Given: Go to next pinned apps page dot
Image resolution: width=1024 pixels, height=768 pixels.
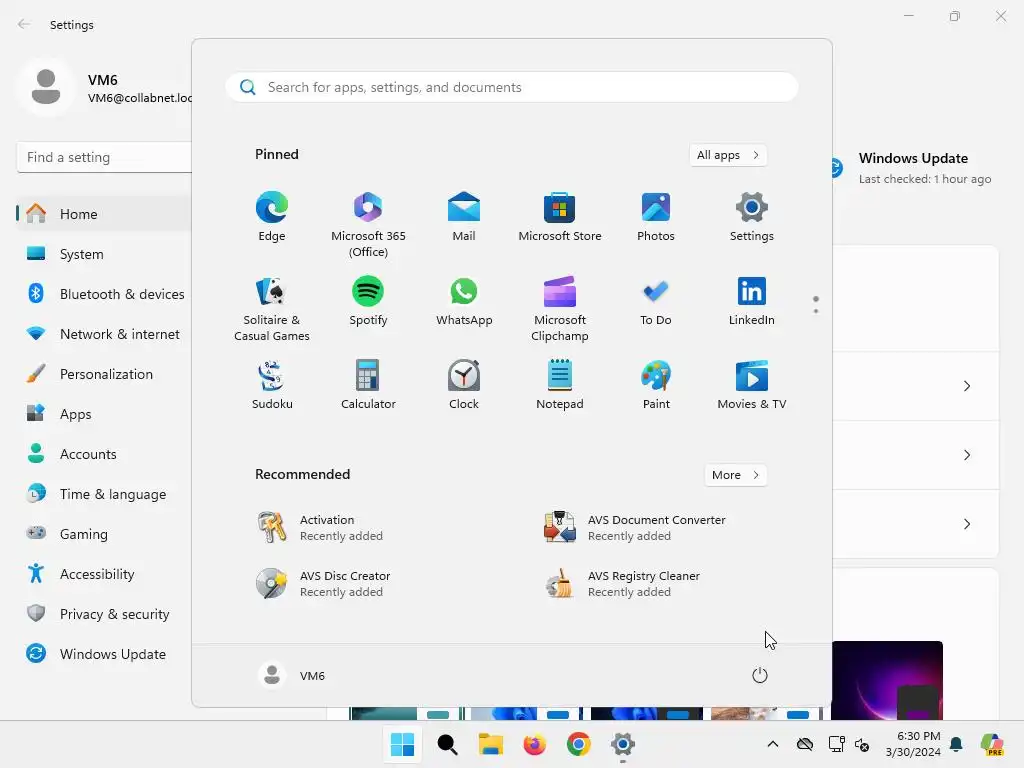Looking at the screenshot, I should pyautogui.click(x=816, y=311).
